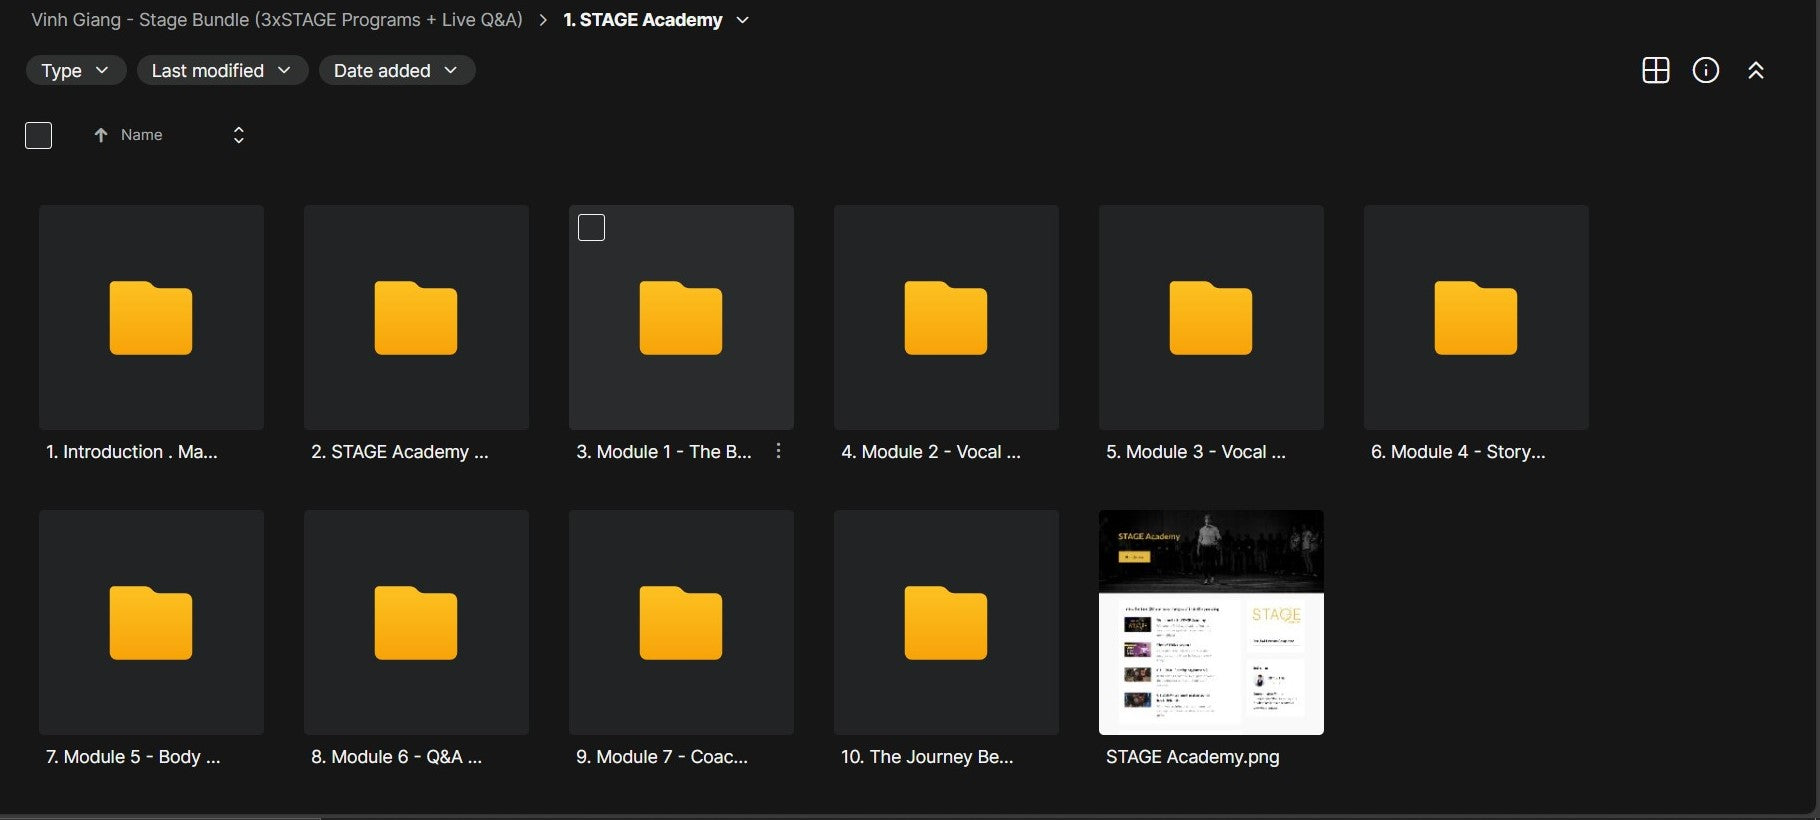The width and height of the screenshot is (1820, 820).
Task: Navigate to Vinh Giang Stage Bundle breadcrumb
Action: pyautogui.click(x=276, y=20)
